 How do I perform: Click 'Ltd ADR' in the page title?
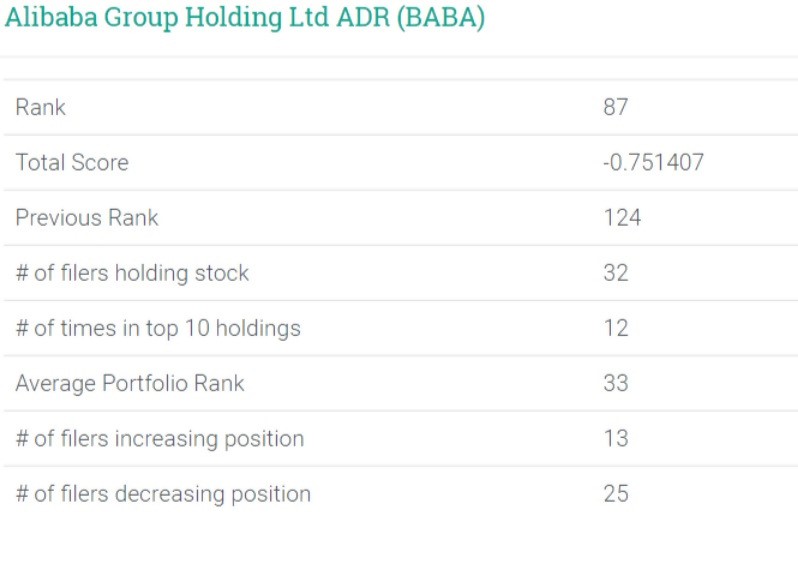coord(345,19)
